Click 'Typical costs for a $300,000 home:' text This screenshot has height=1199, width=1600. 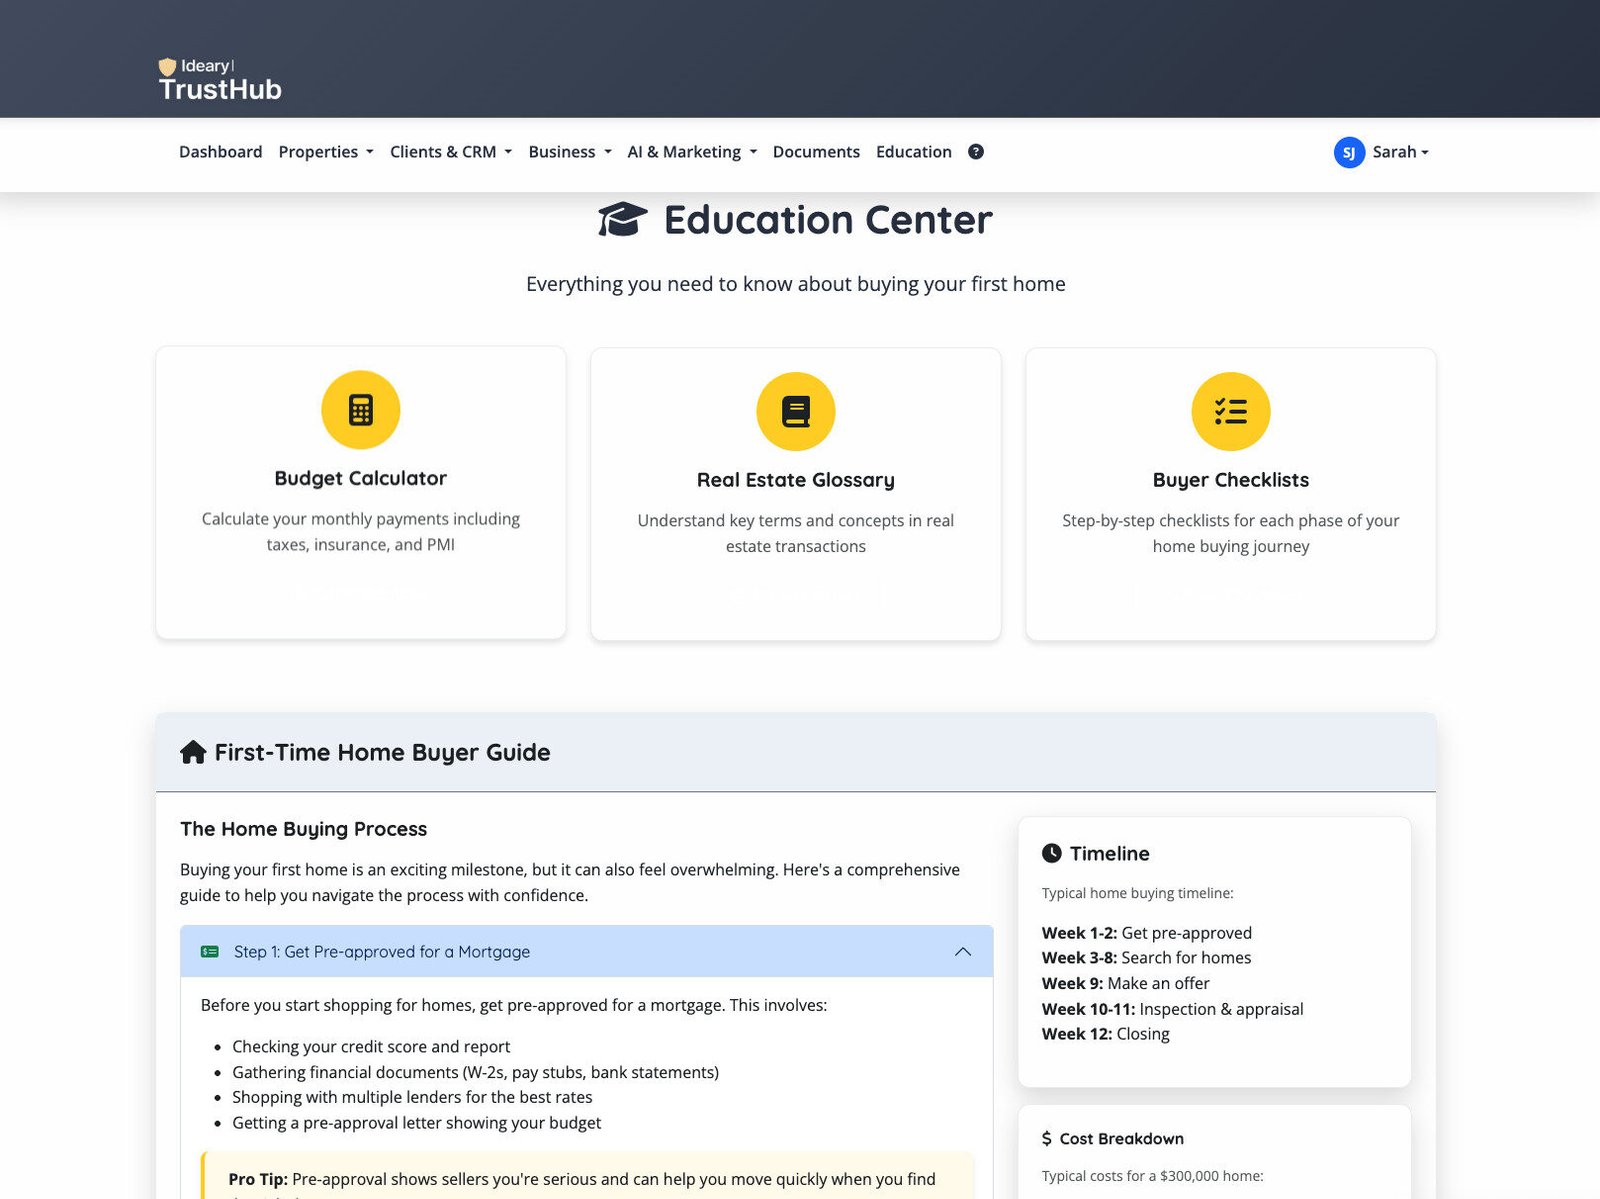[x=1153, y=1176]
